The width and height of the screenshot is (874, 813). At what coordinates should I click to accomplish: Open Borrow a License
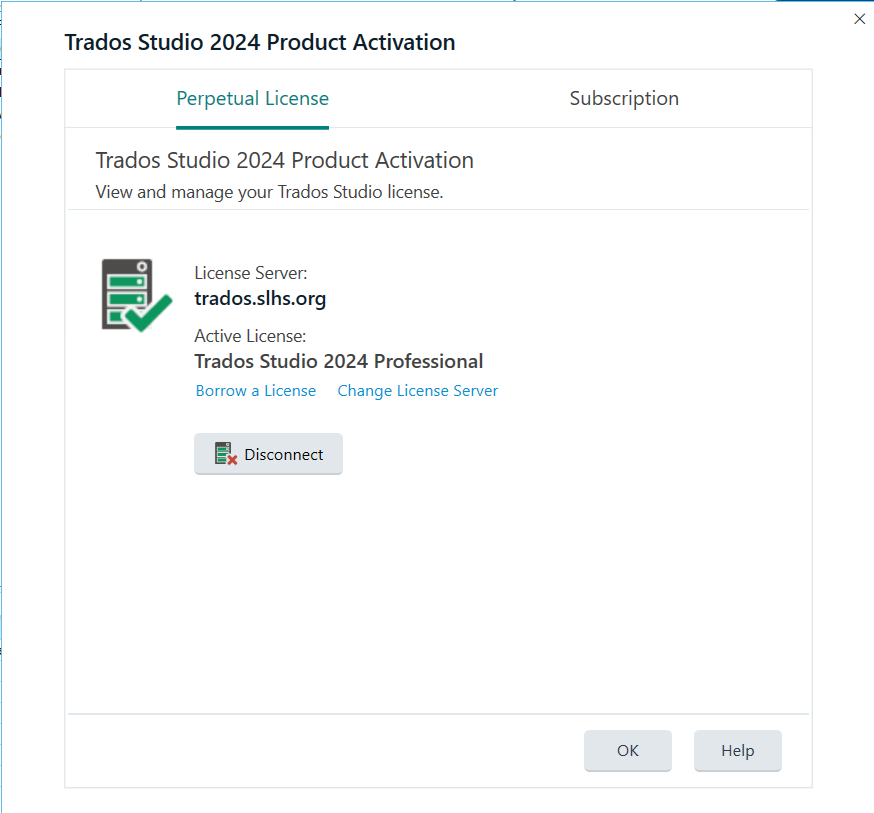point(255,390)
